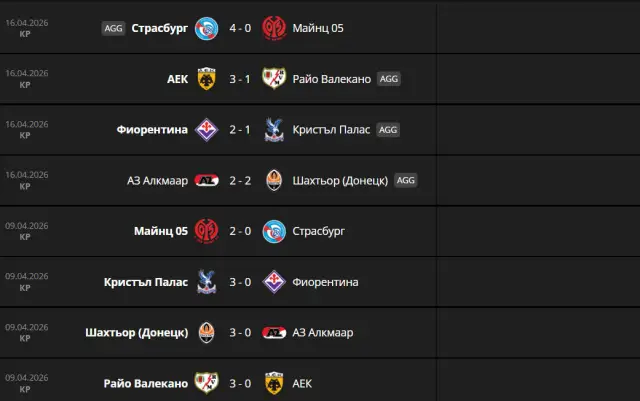Screen dimensions: 640x401
Task: Click the AGG badge next to Страсбург
Action: tap(114, 28)
